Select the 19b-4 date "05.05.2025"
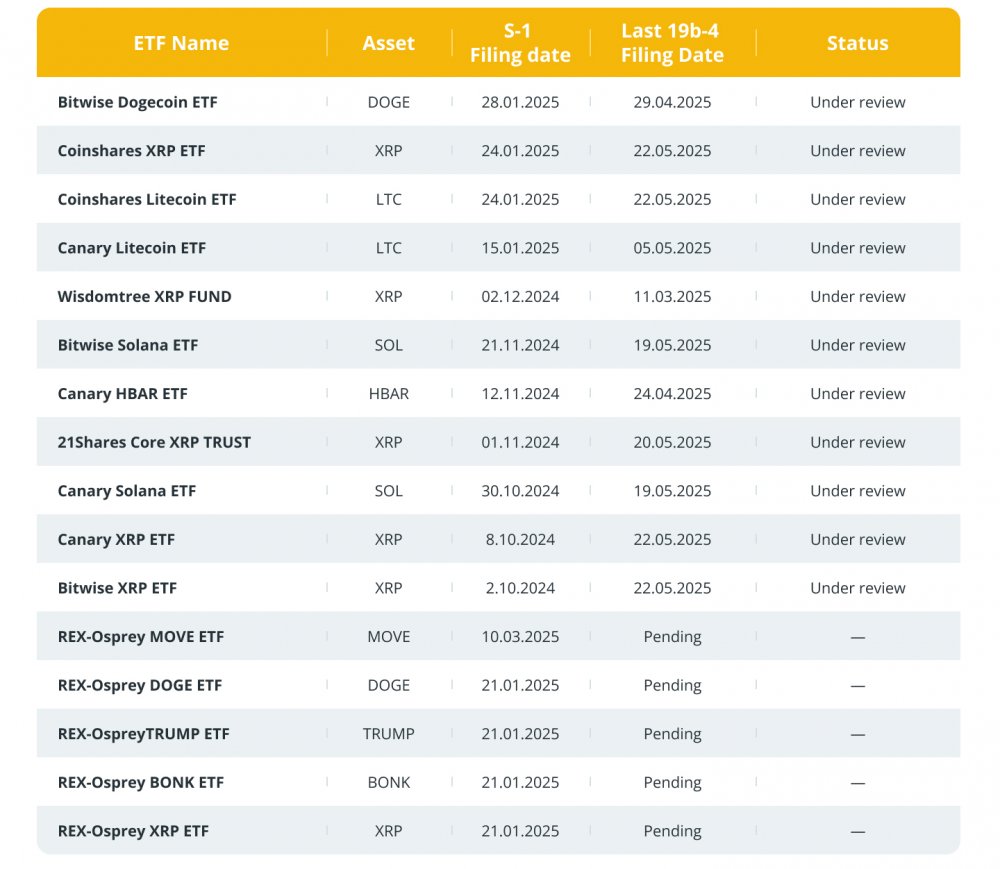Viewport: 1000px width, 869px height. click(x=672, y=248)
